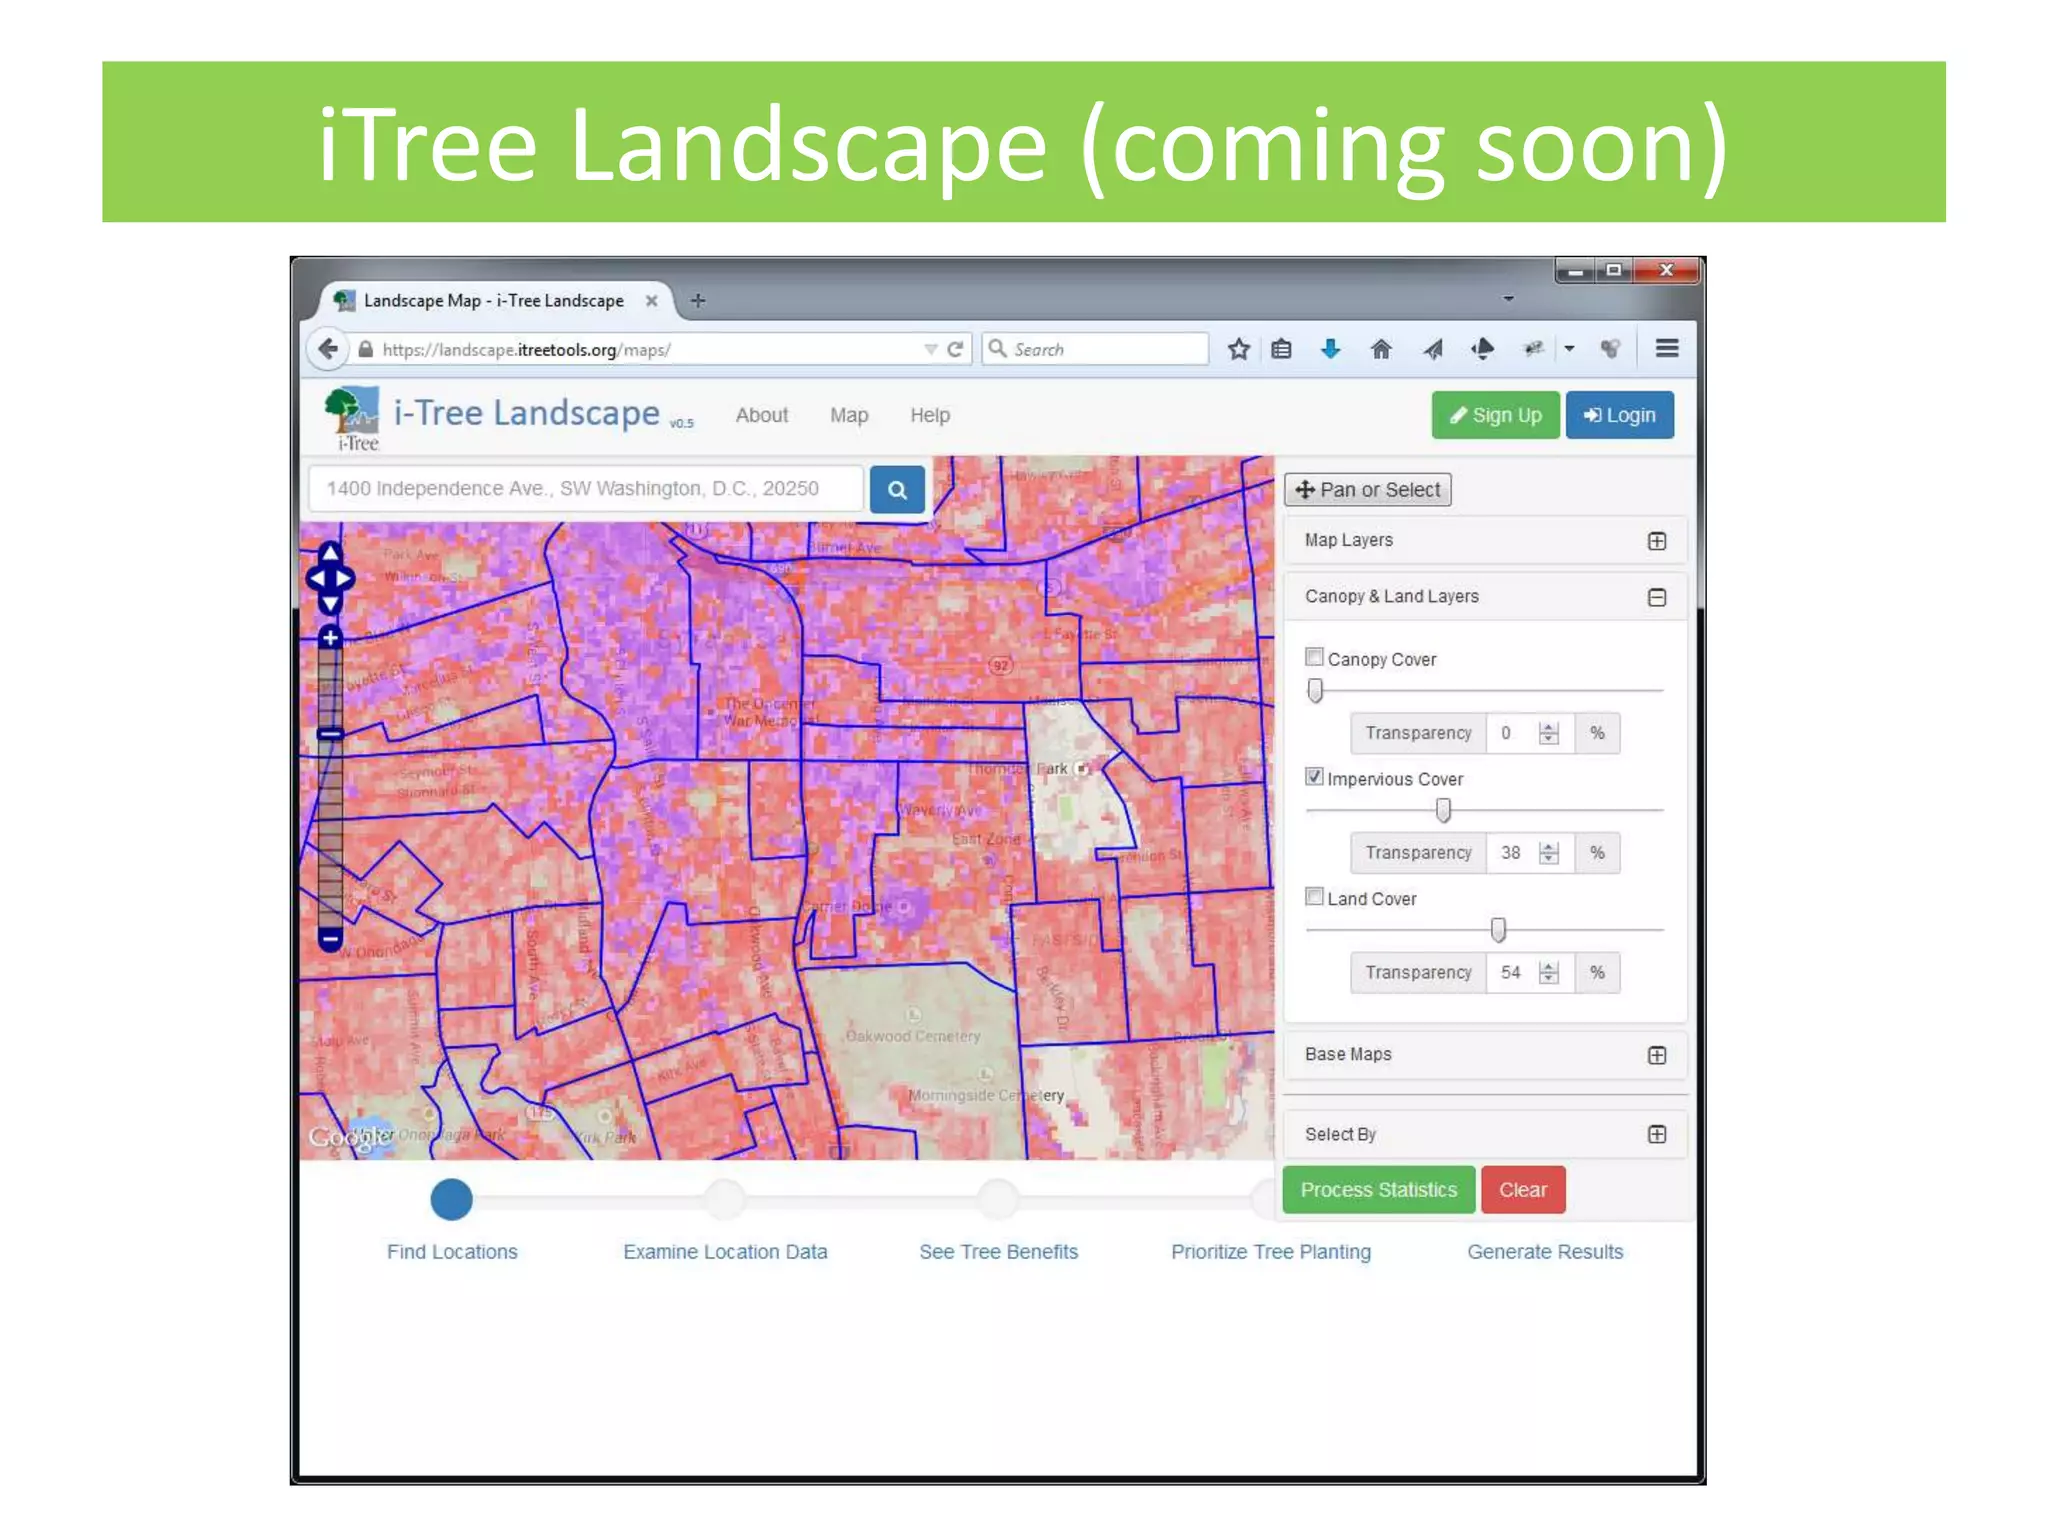The image size is (2048, 1536).
Task: Go to the browser home icon
Action: coord(1381,349)
